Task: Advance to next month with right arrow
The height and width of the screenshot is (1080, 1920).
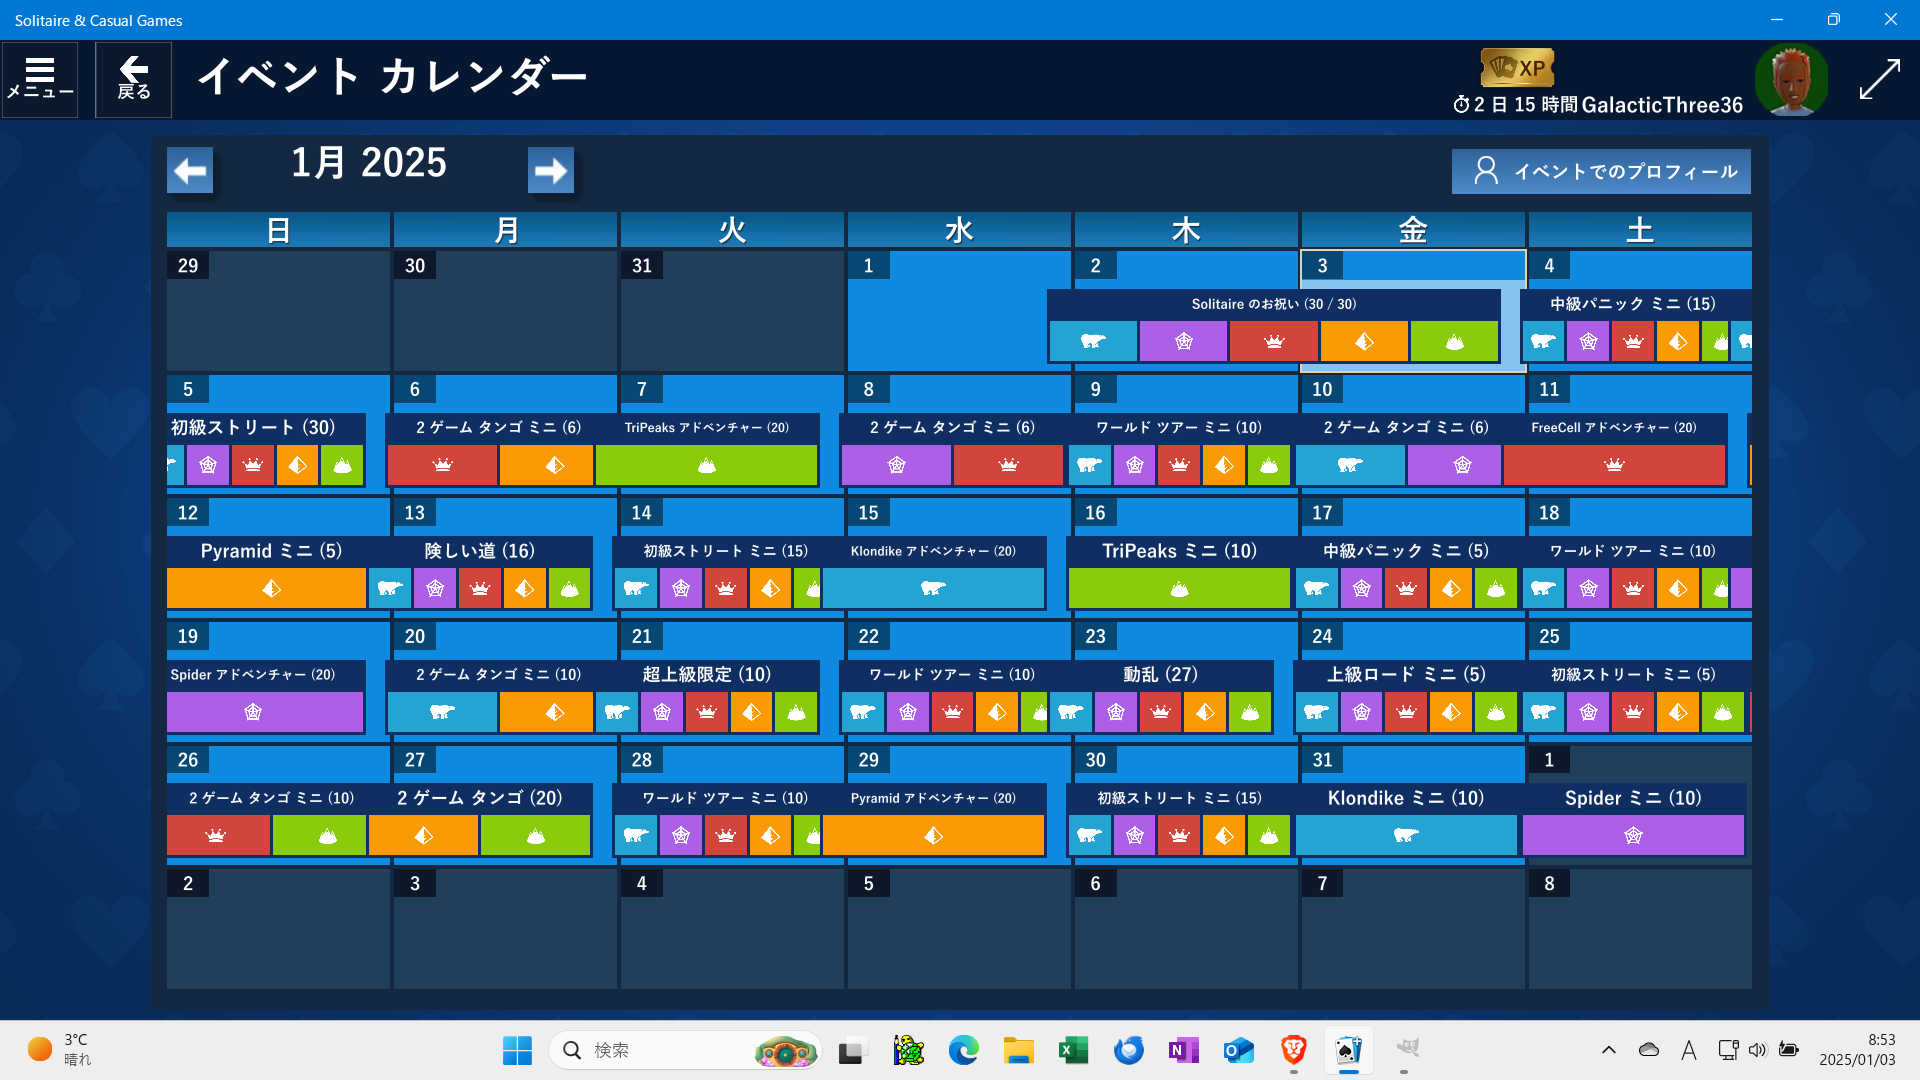Action: coord(550,171)
